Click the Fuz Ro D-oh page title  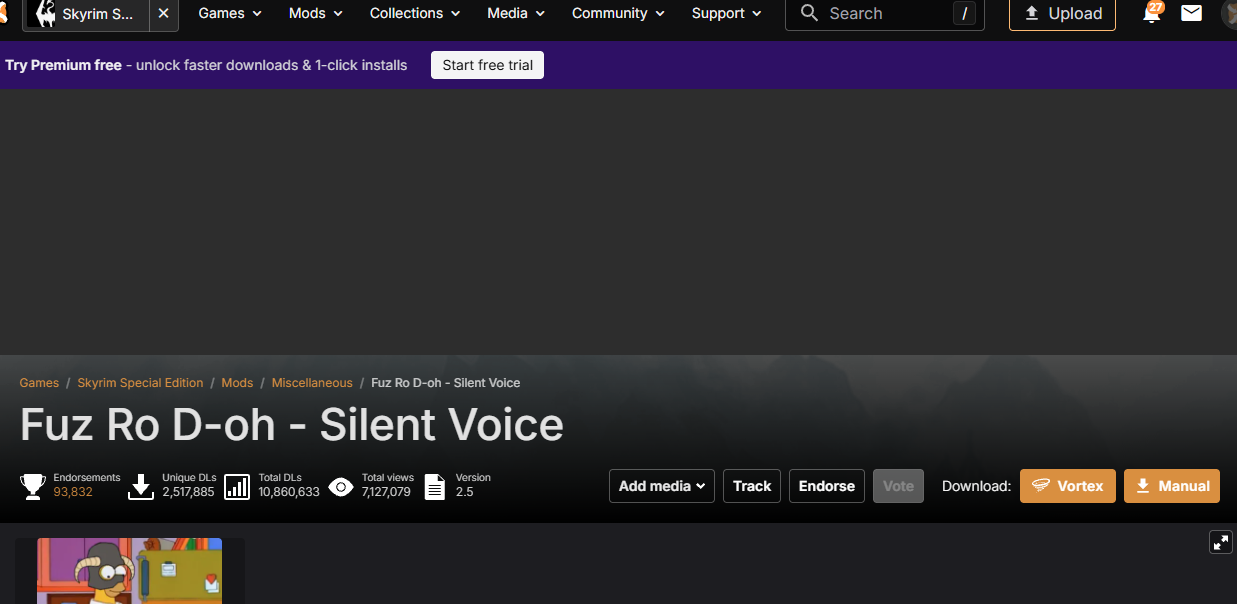292,425
